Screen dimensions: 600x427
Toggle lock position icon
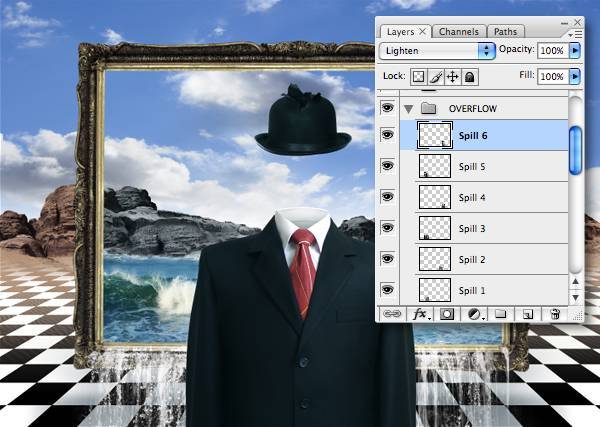point(453,77)
